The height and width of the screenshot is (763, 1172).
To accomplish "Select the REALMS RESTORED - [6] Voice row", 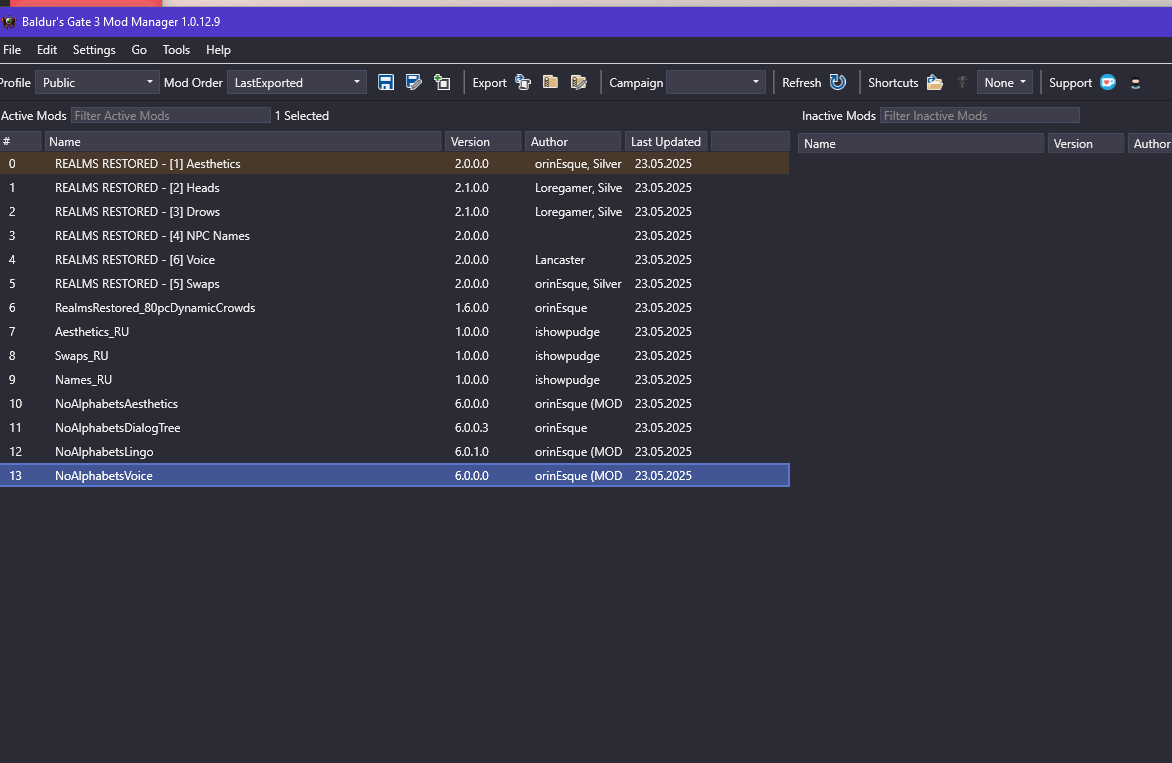I will tap(395, 259).
